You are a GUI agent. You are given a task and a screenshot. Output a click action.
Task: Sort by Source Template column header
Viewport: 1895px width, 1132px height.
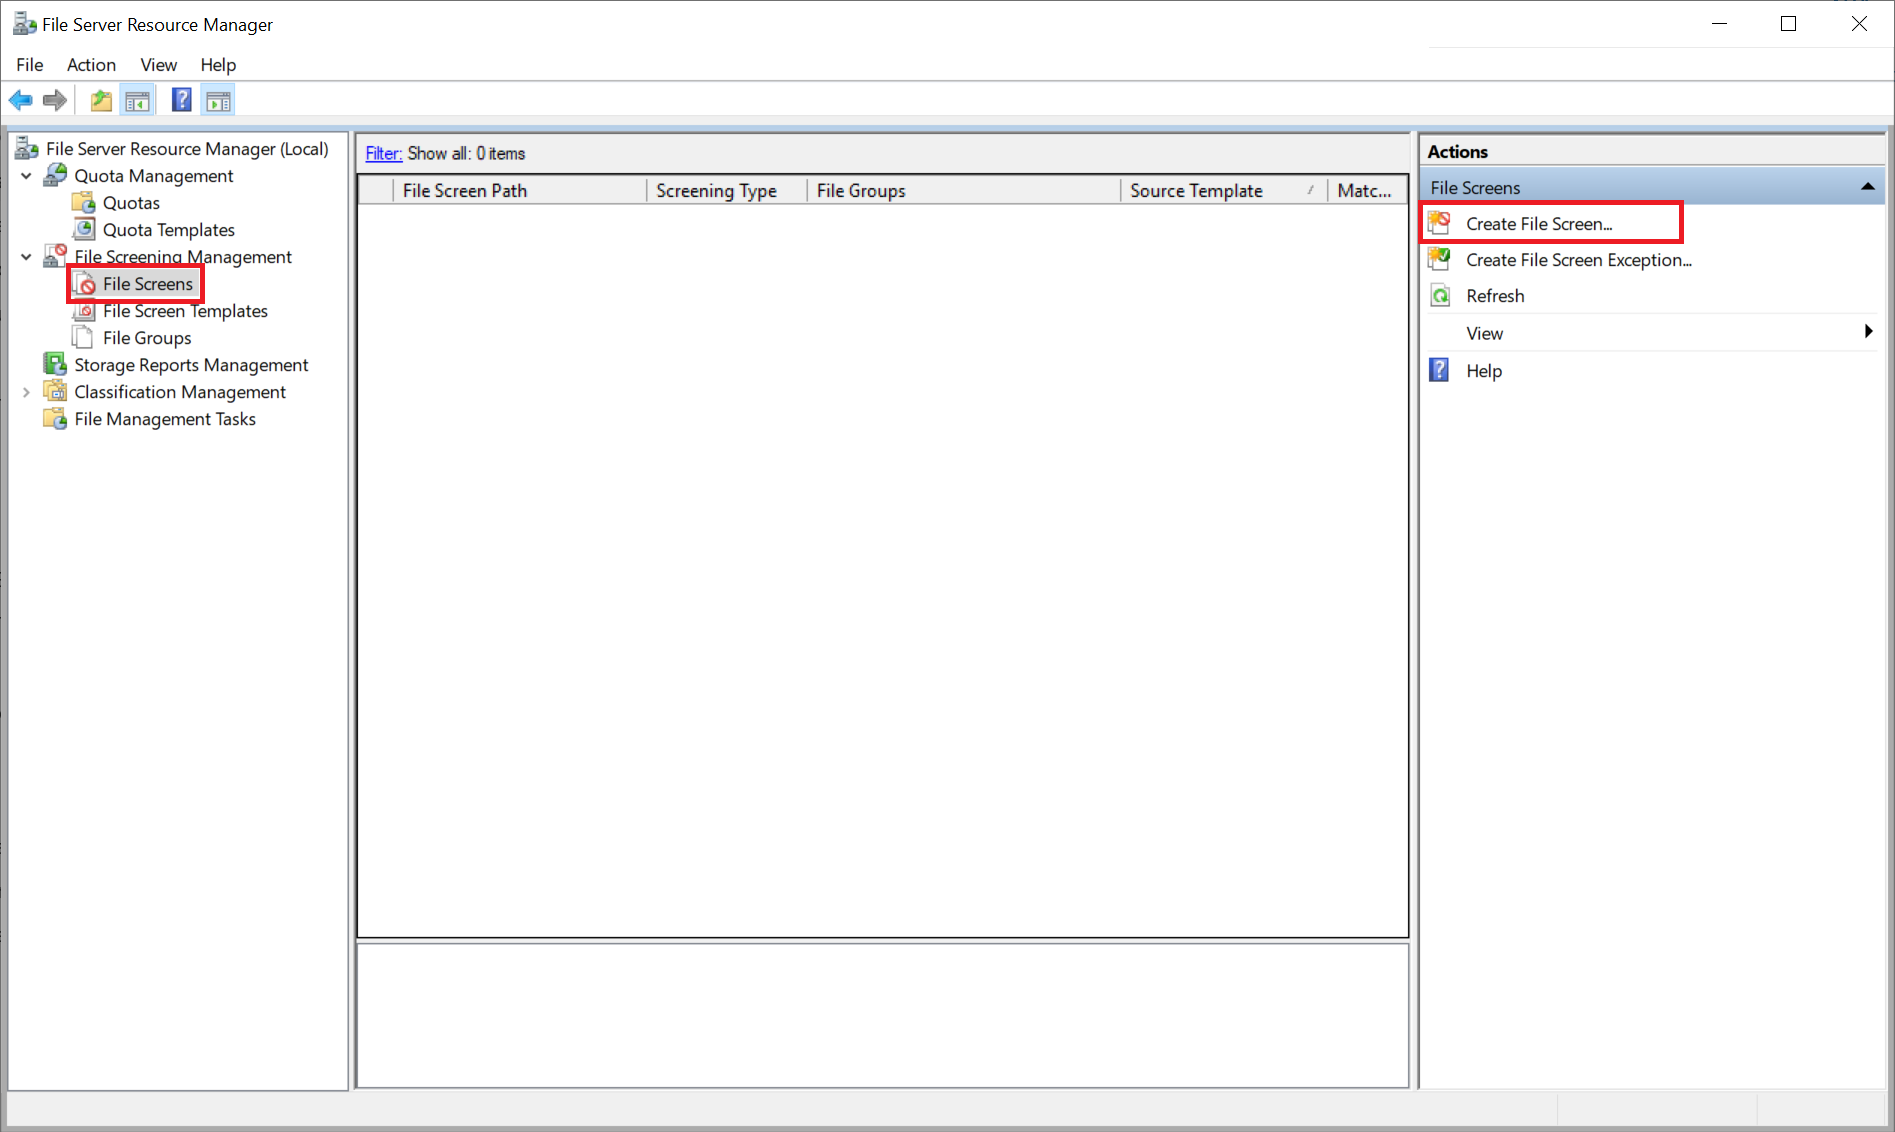1224,190
